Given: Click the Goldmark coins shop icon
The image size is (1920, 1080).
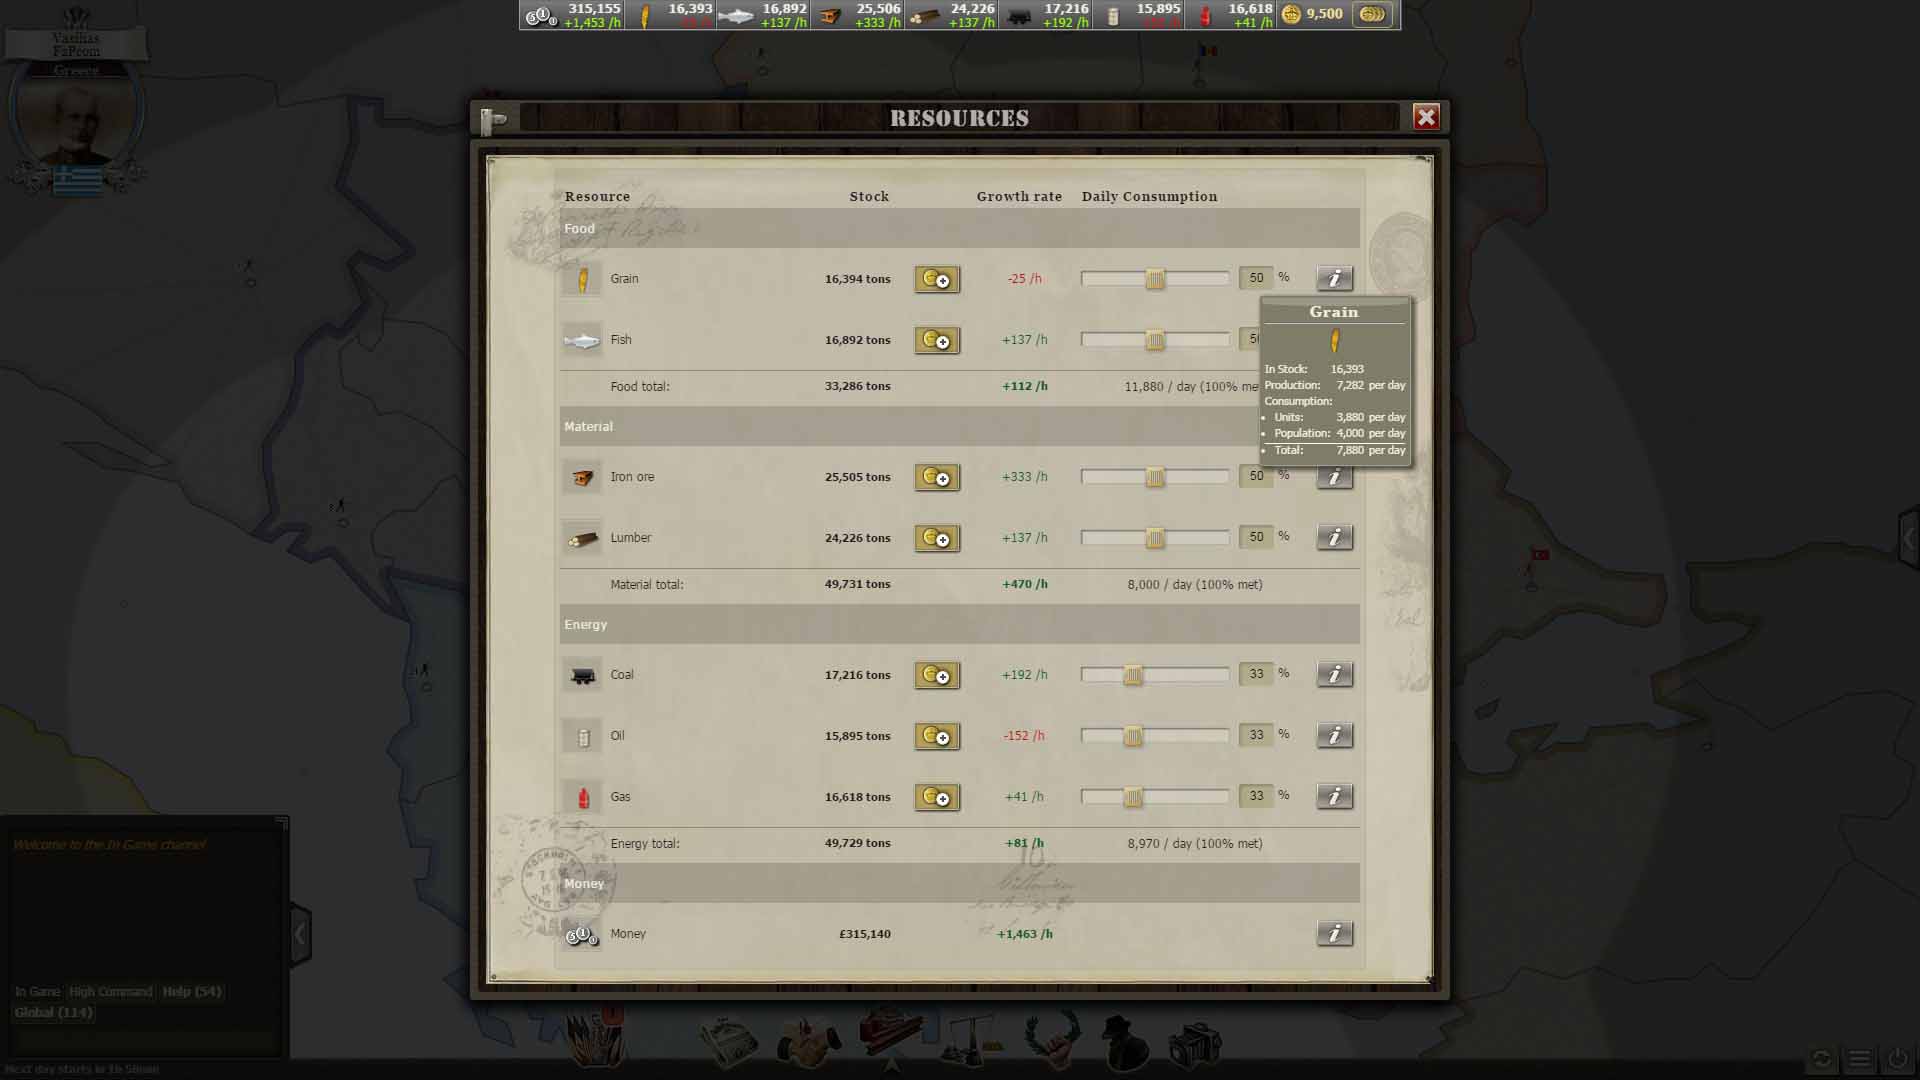Looking at the screenshot, I should [1373, 14].
